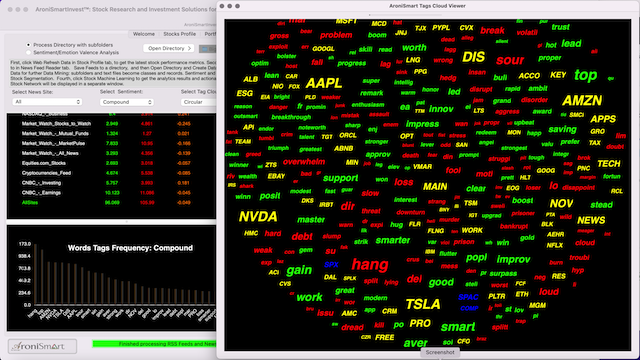640x360 pixels.
Task: Click the yellow TECH tag
Action: click(x=609, y=164)
